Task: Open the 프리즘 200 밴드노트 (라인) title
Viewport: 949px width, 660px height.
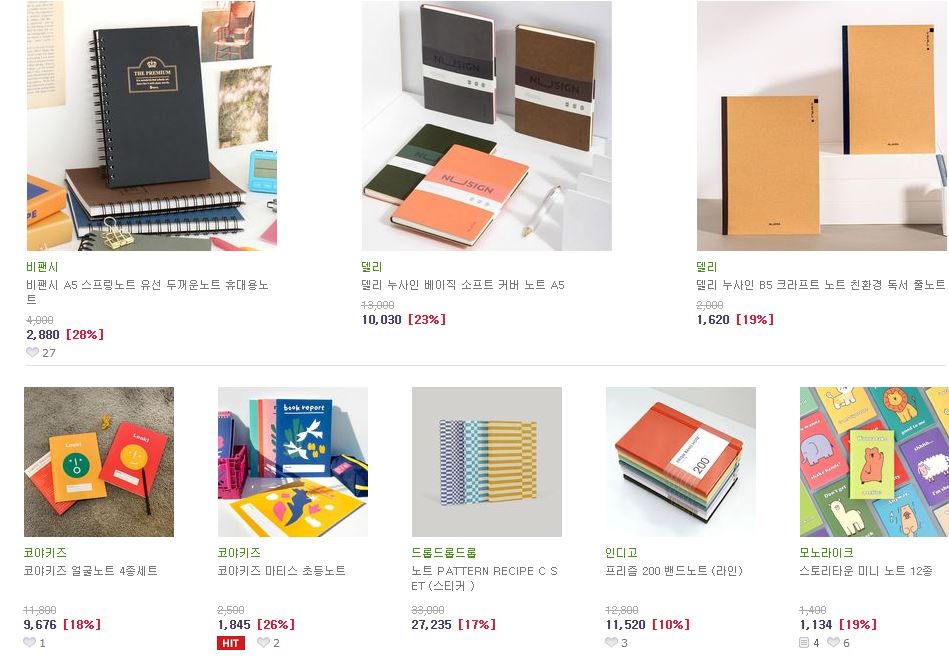Action: (674, 570)
